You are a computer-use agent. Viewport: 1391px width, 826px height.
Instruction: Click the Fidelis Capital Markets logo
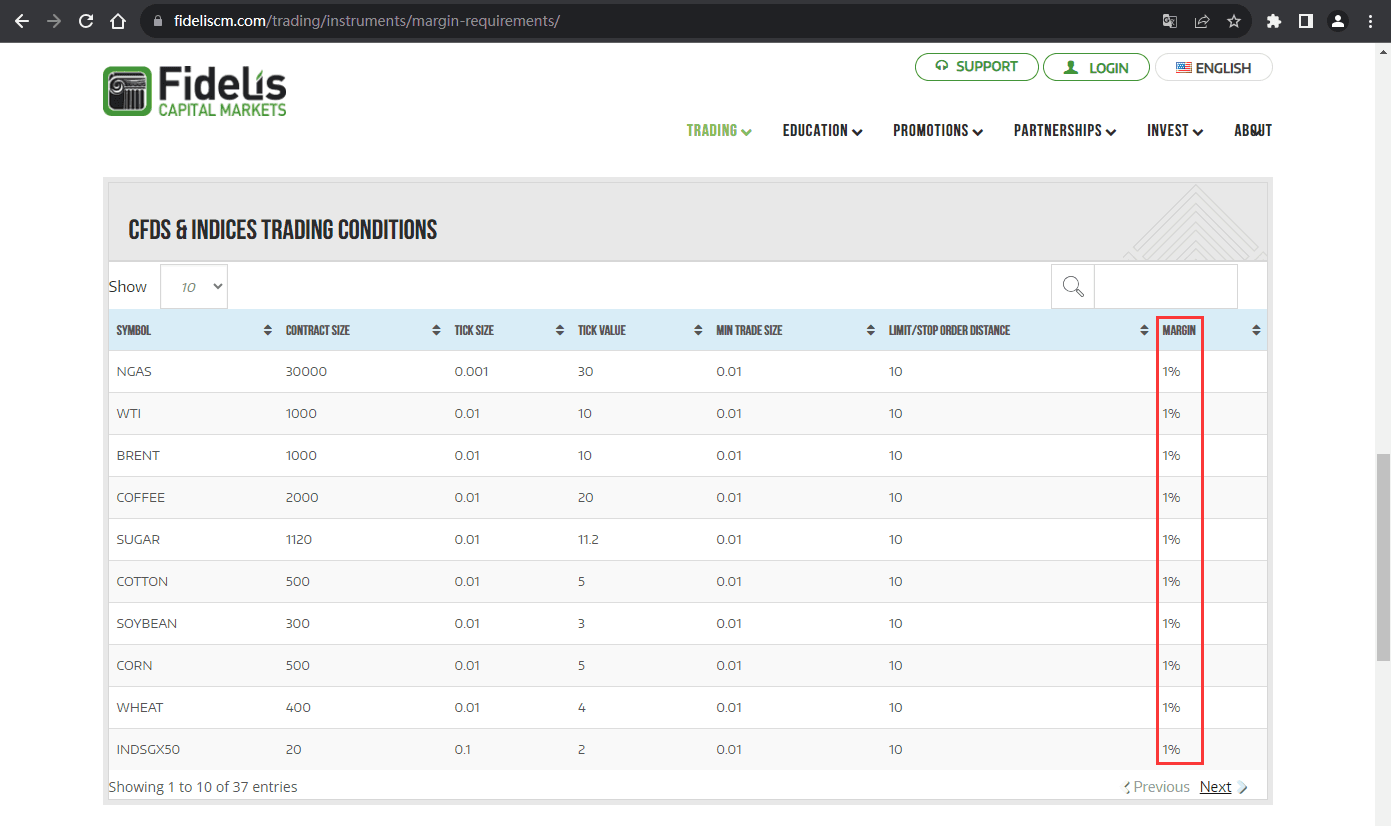tap(195, 92)
